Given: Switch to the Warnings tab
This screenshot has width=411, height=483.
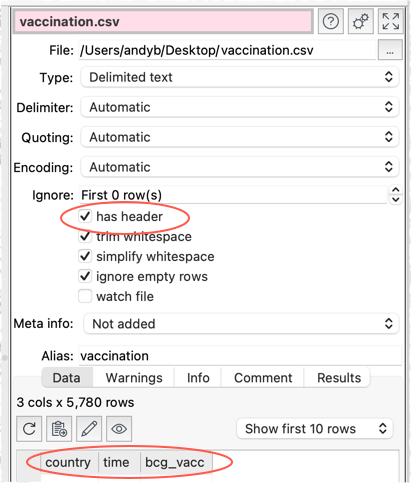Looking at the screenshot, I should click(x=134, y=378).
